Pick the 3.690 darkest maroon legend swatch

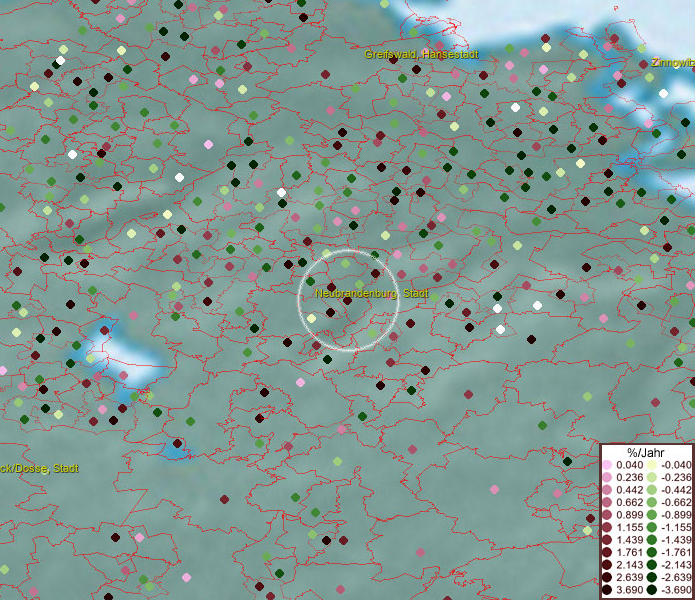607,591
